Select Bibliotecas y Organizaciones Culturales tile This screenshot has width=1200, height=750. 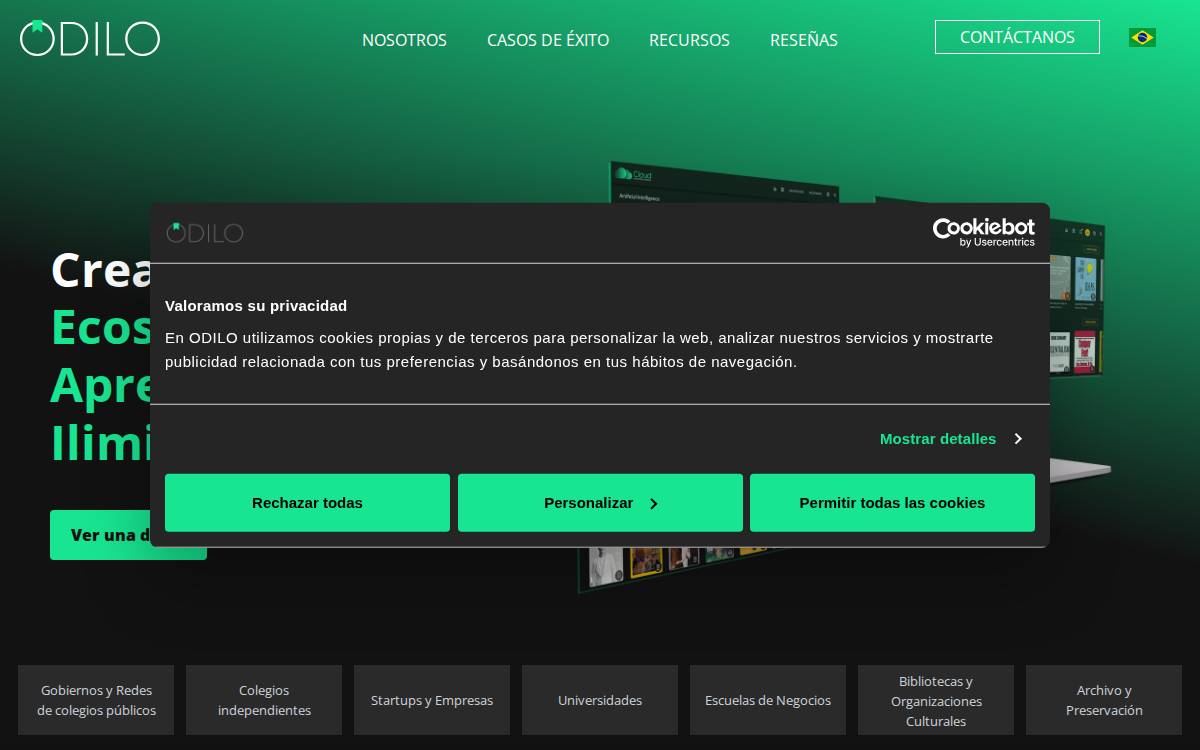[936, 700]
